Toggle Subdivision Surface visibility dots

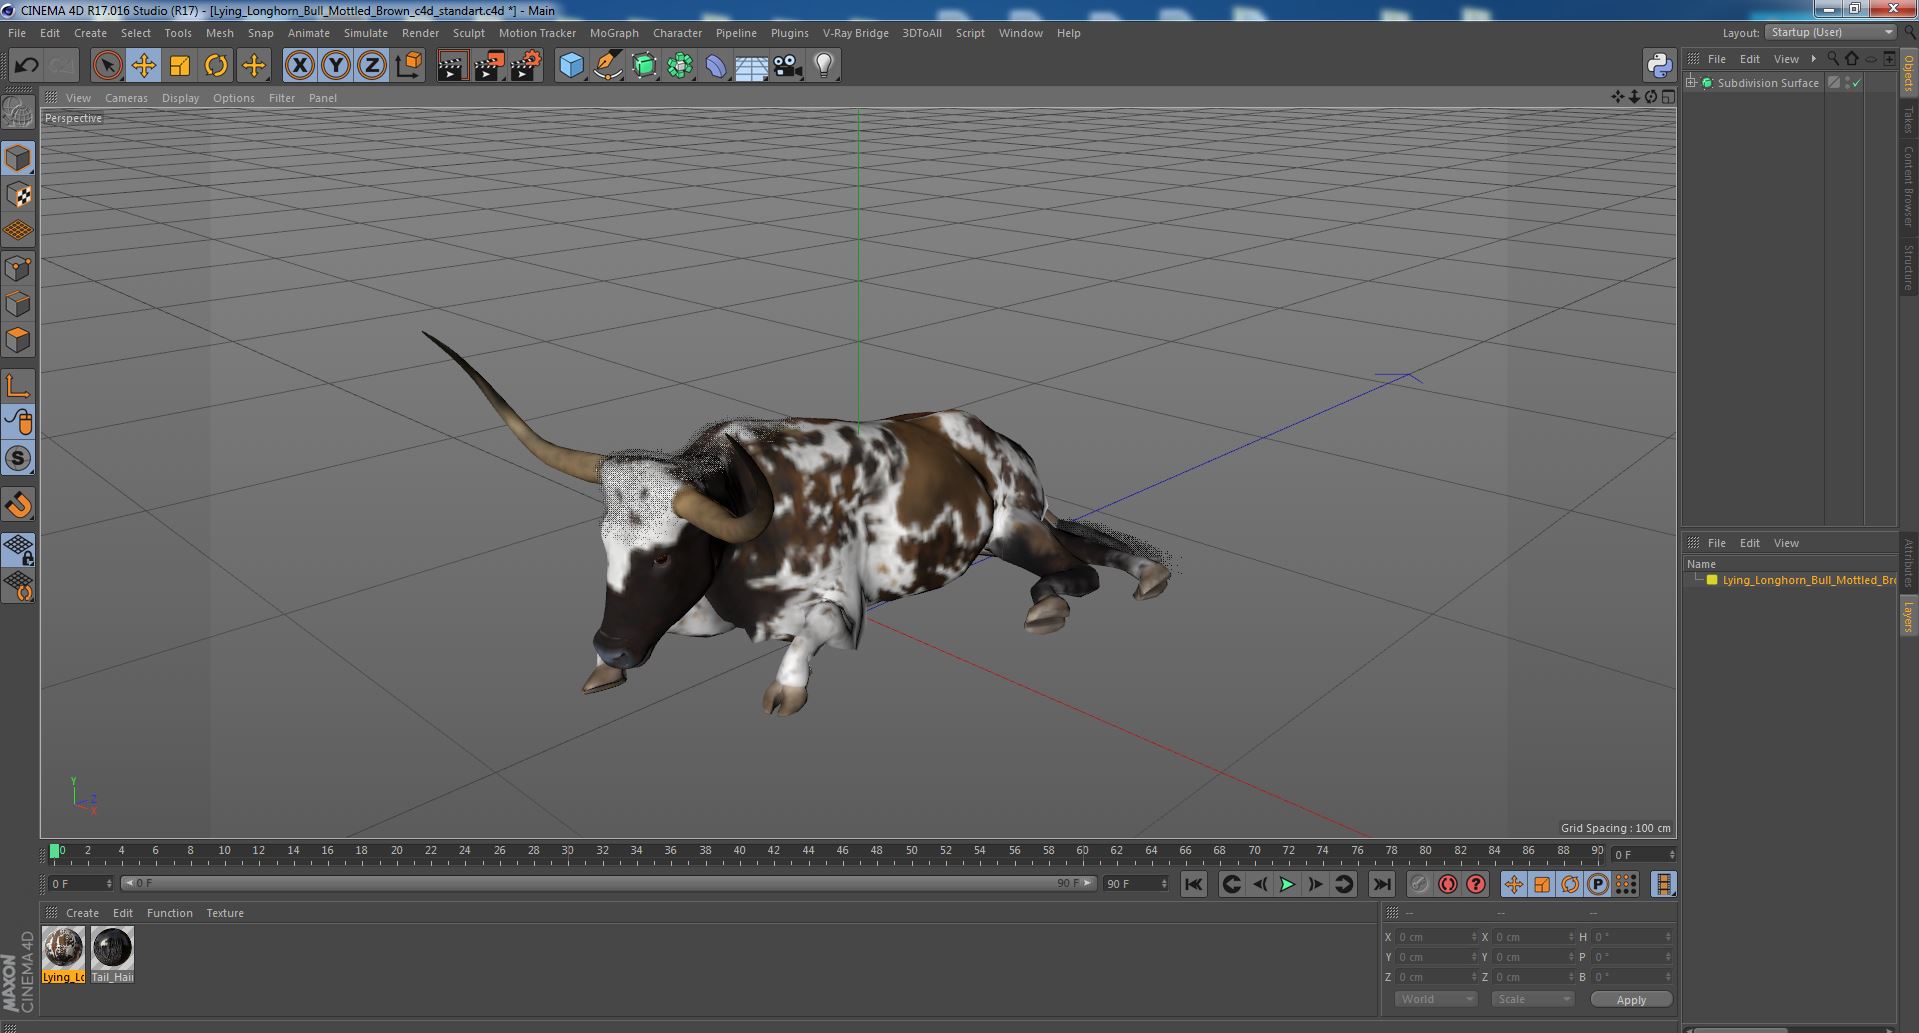point(1848,83)
